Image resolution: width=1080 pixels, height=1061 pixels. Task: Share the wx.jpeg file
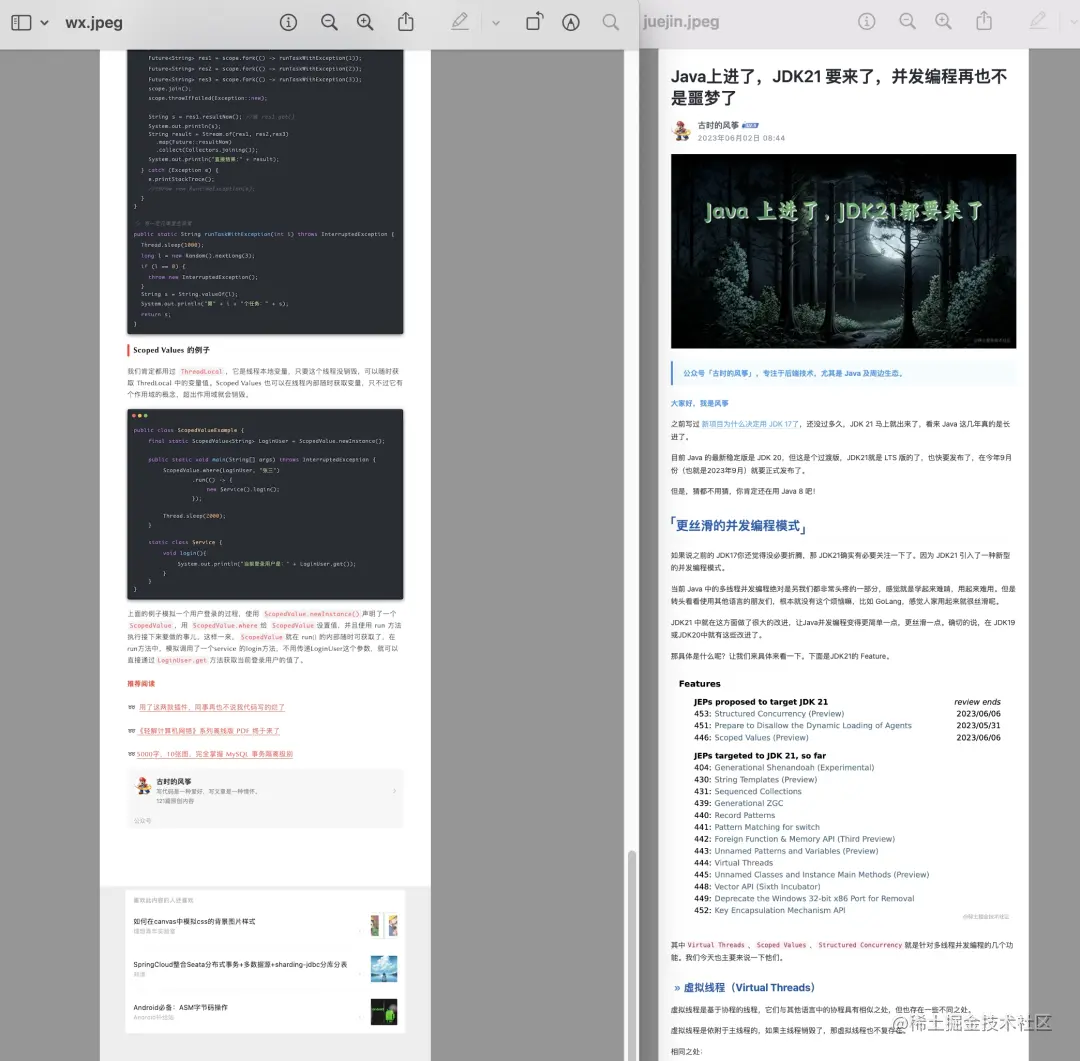point(406,22)
